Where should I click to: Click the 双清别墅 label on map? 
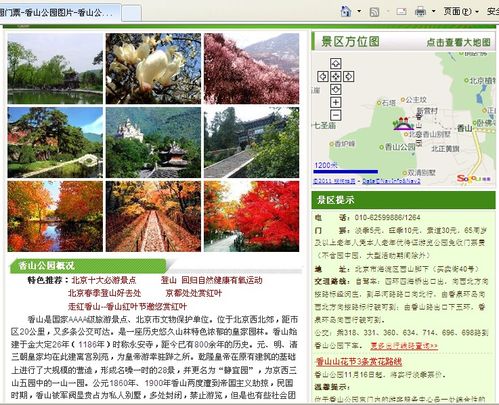click(421, 173)
